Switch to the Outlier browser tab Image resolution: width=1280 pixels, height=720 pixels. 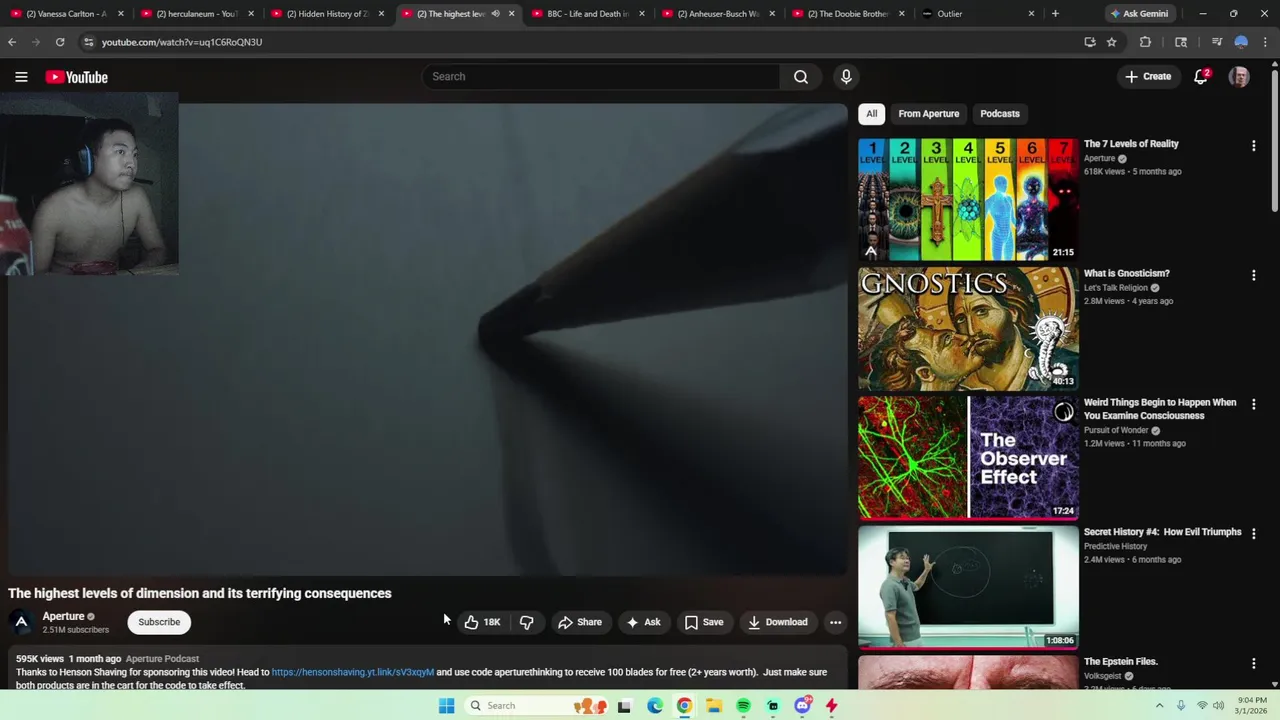[977, 14]
